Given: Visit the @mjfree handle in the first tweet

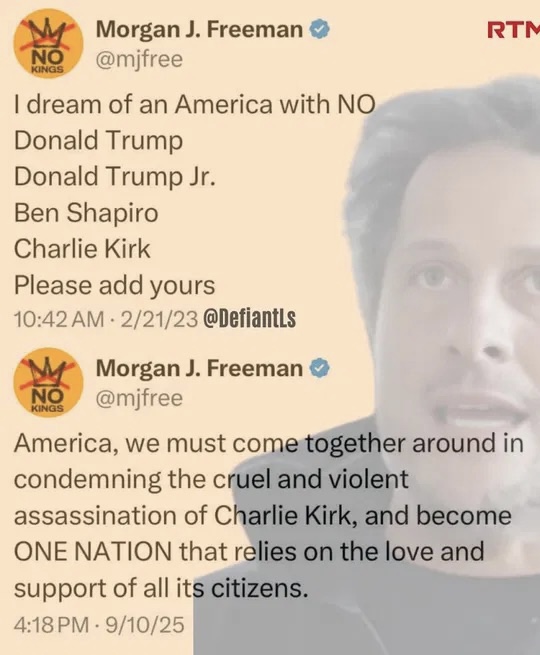Looking at the screenshot, I should point(139,59).
